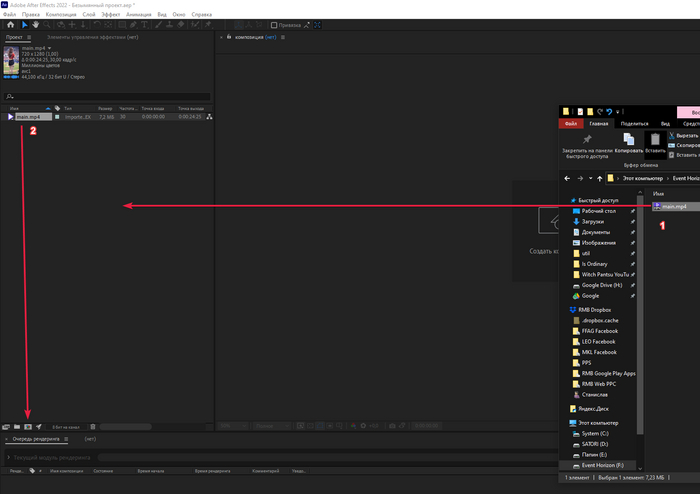Select the Zoom magnifier tool
700x494 pixels.
[x=46, y=25]
